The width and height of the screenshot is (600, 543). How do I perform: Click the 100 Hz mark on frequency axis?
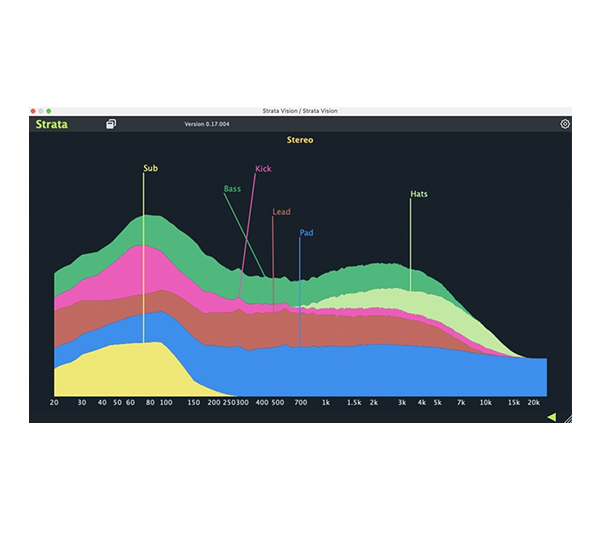[166, 402]
